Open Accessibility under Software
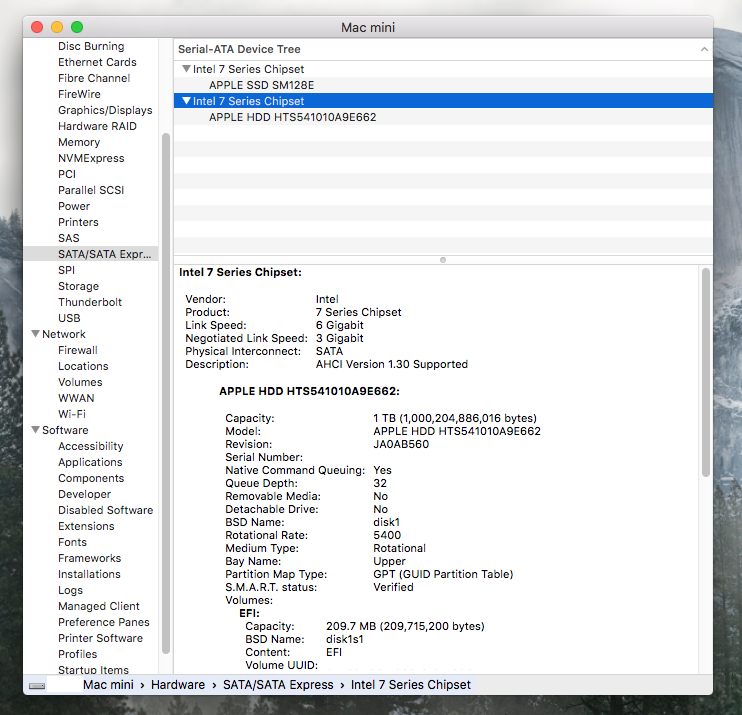The height and width of the screenshot is (715, 742). point(90,446)
